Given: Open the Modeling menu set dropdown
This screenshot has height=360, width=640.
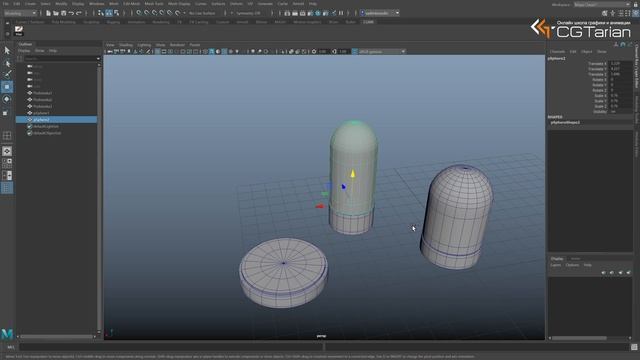Looking at the screenshot, I should tap(20, 13).
